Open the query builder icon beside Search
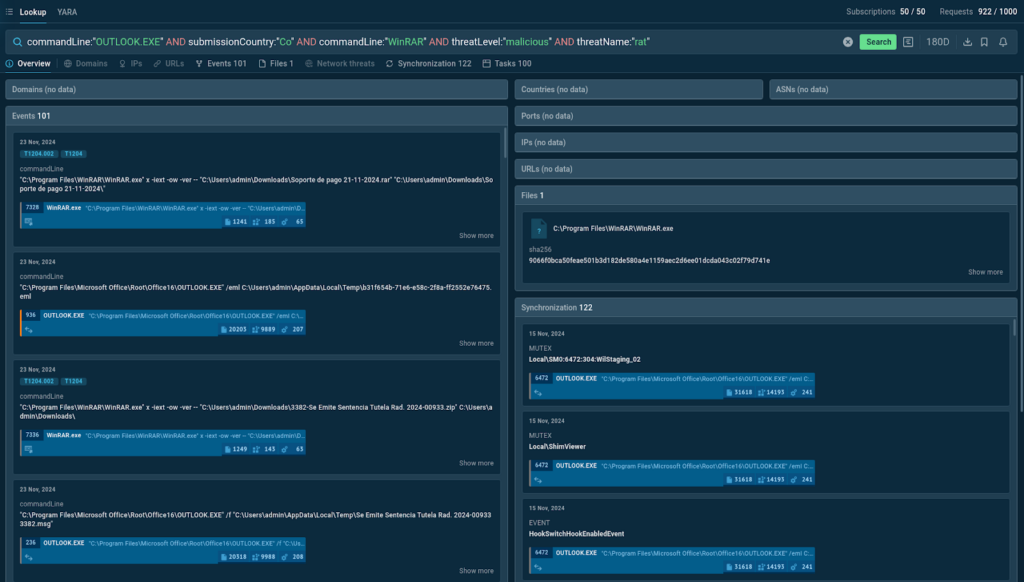The width and height of the screenshot is (1024, 582). click(x=908, y=42)
